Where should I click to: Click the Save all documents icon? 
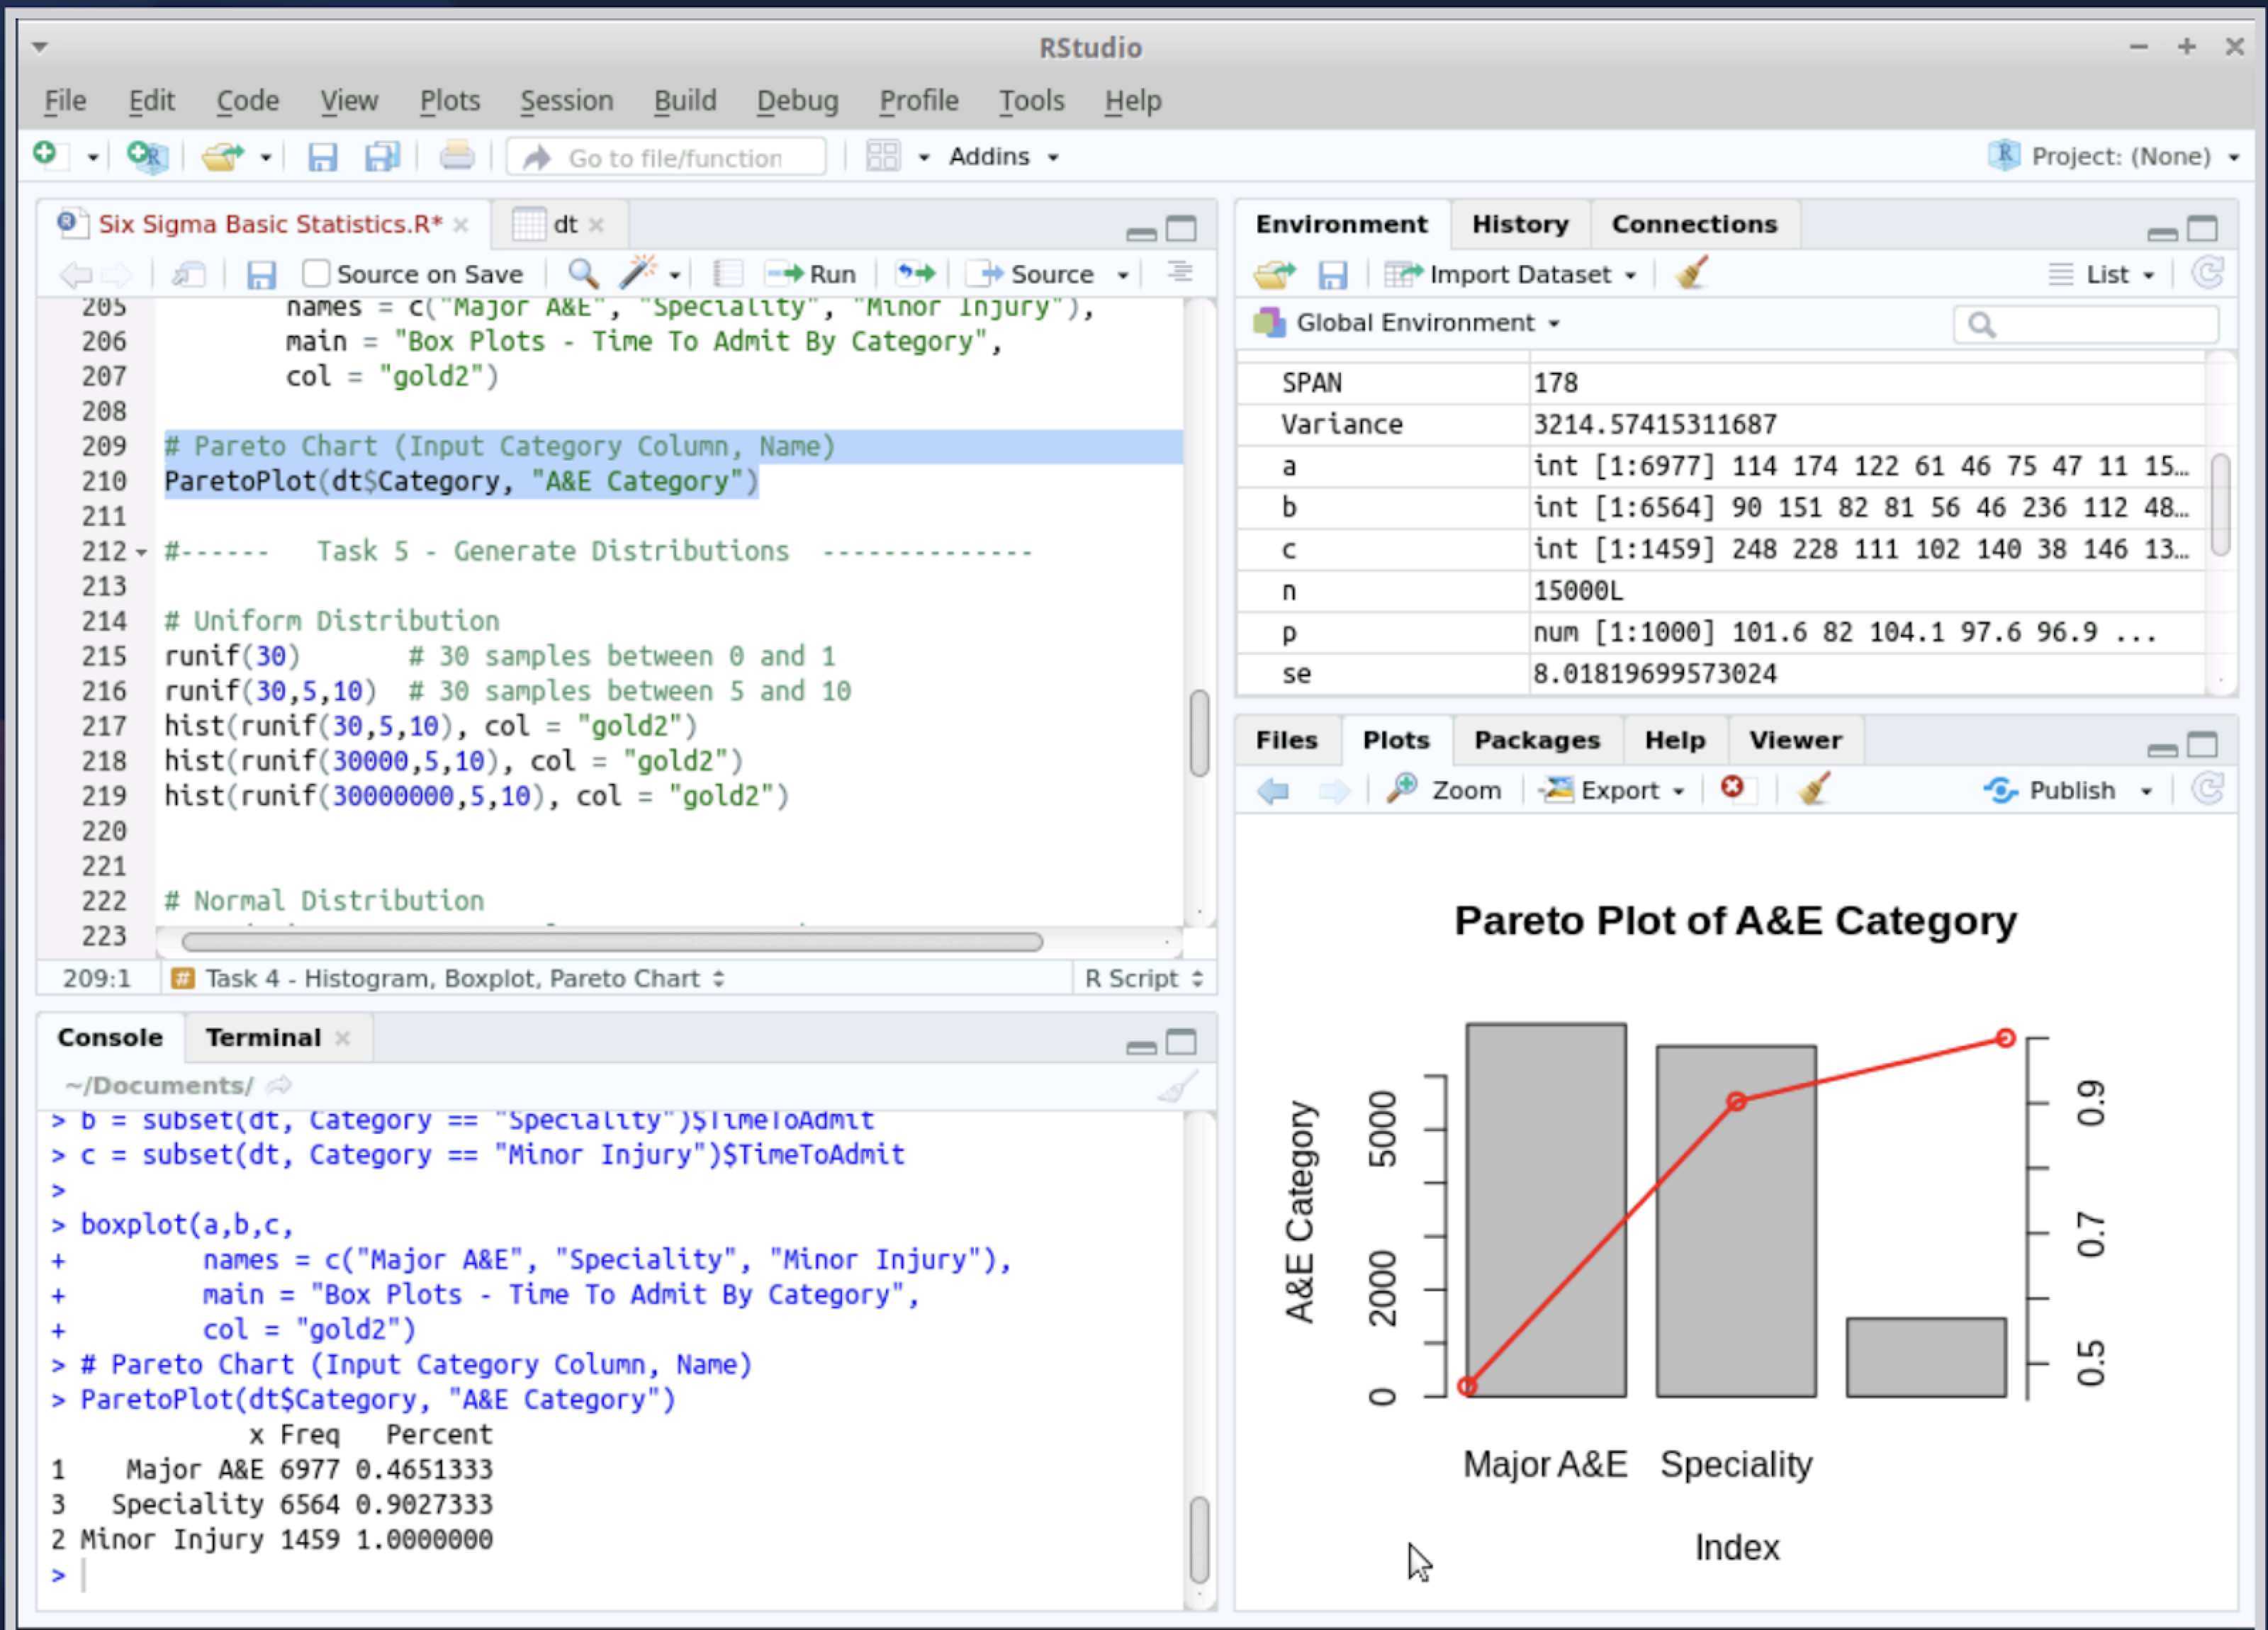click(382, 157)
